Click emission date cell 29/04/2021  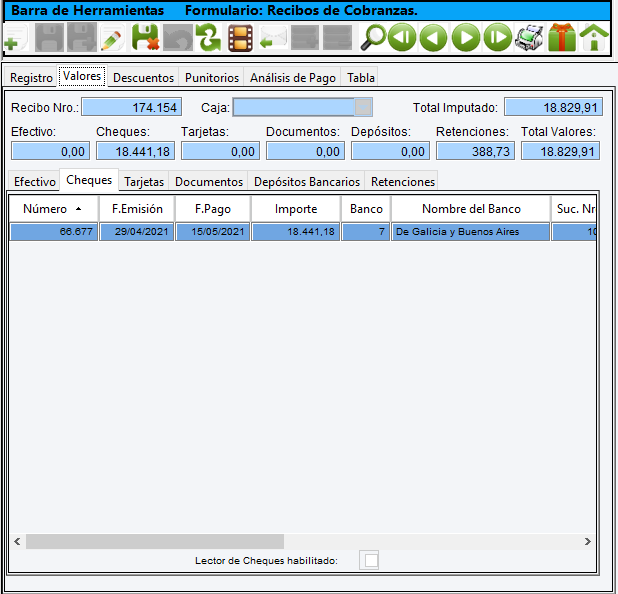coord(137,232)
